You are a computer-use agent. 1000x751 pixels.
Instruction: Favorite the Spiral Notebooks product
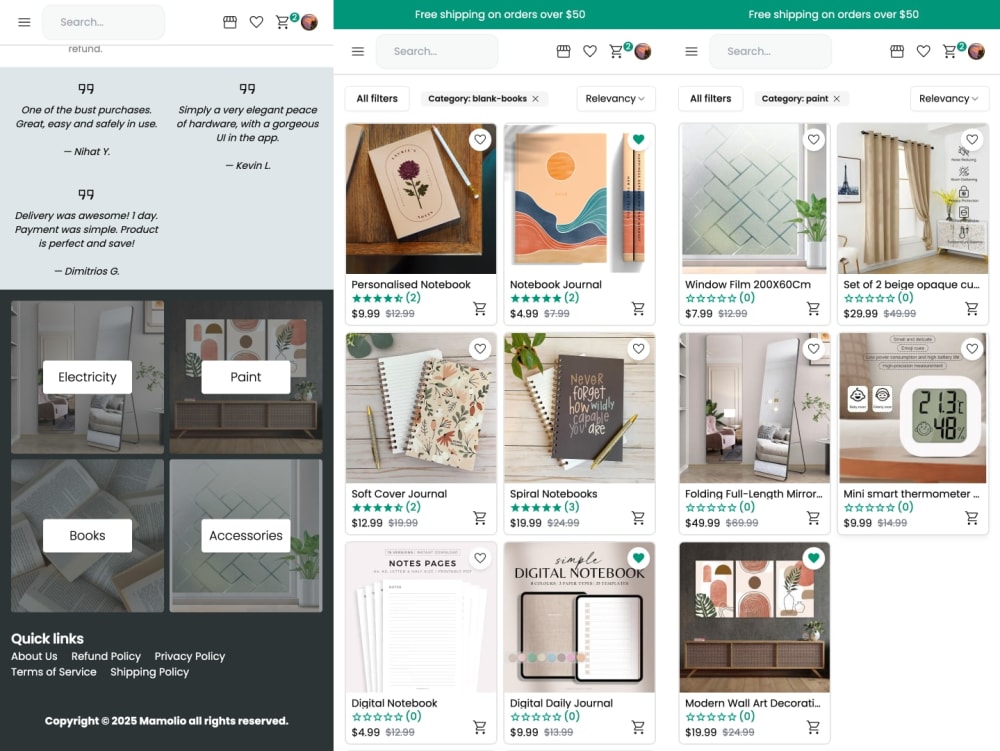(x=638, y=349)
